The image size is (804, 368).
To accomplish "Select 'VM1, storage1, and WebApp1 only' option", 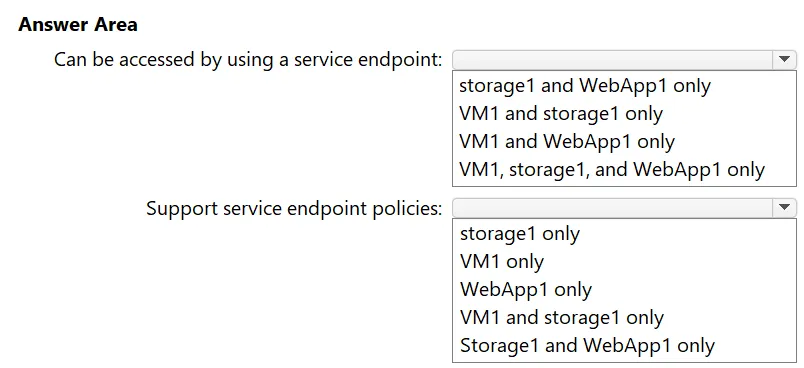I will click(x=612, y=169).
